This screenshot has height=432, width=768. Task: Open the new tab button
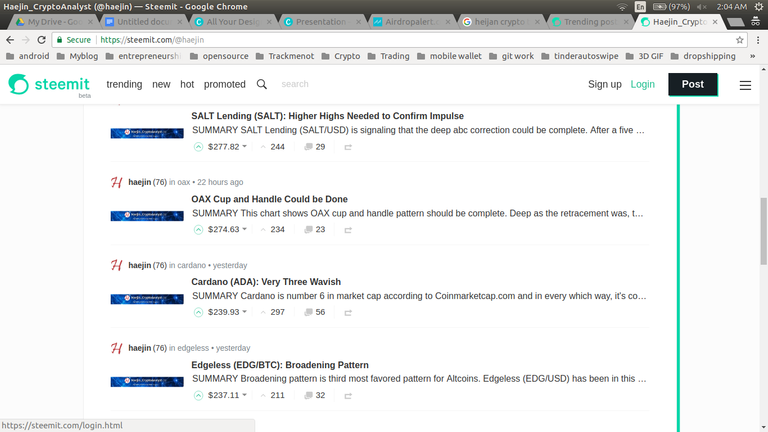click(x=736, y=22)
